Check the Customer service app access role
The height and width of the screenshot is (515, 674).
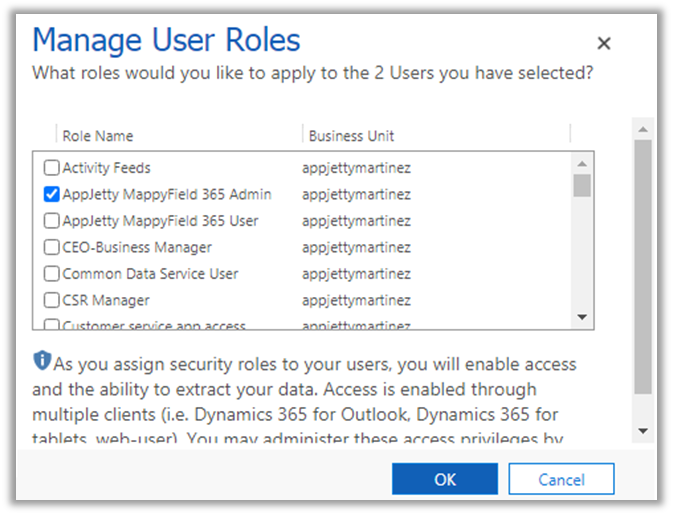coord(52,324)
